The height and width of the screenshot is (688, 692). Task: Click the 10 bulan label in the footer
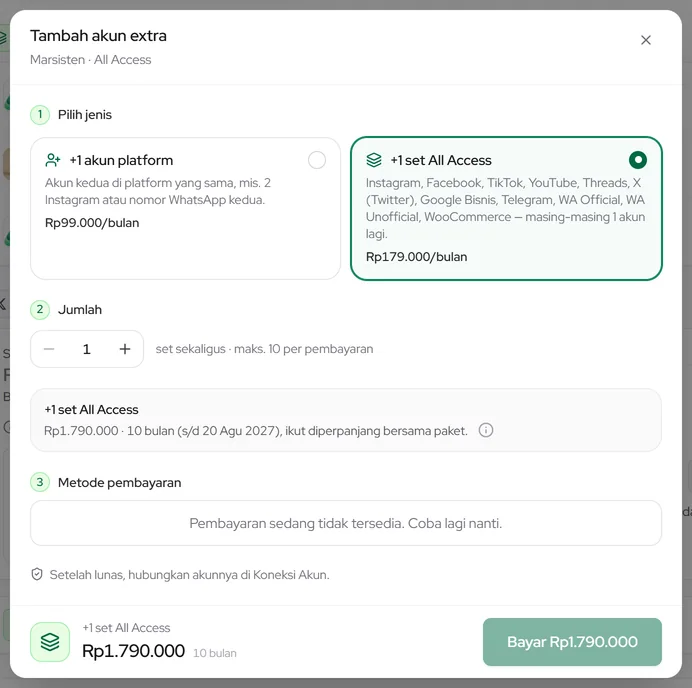point(214,653)
